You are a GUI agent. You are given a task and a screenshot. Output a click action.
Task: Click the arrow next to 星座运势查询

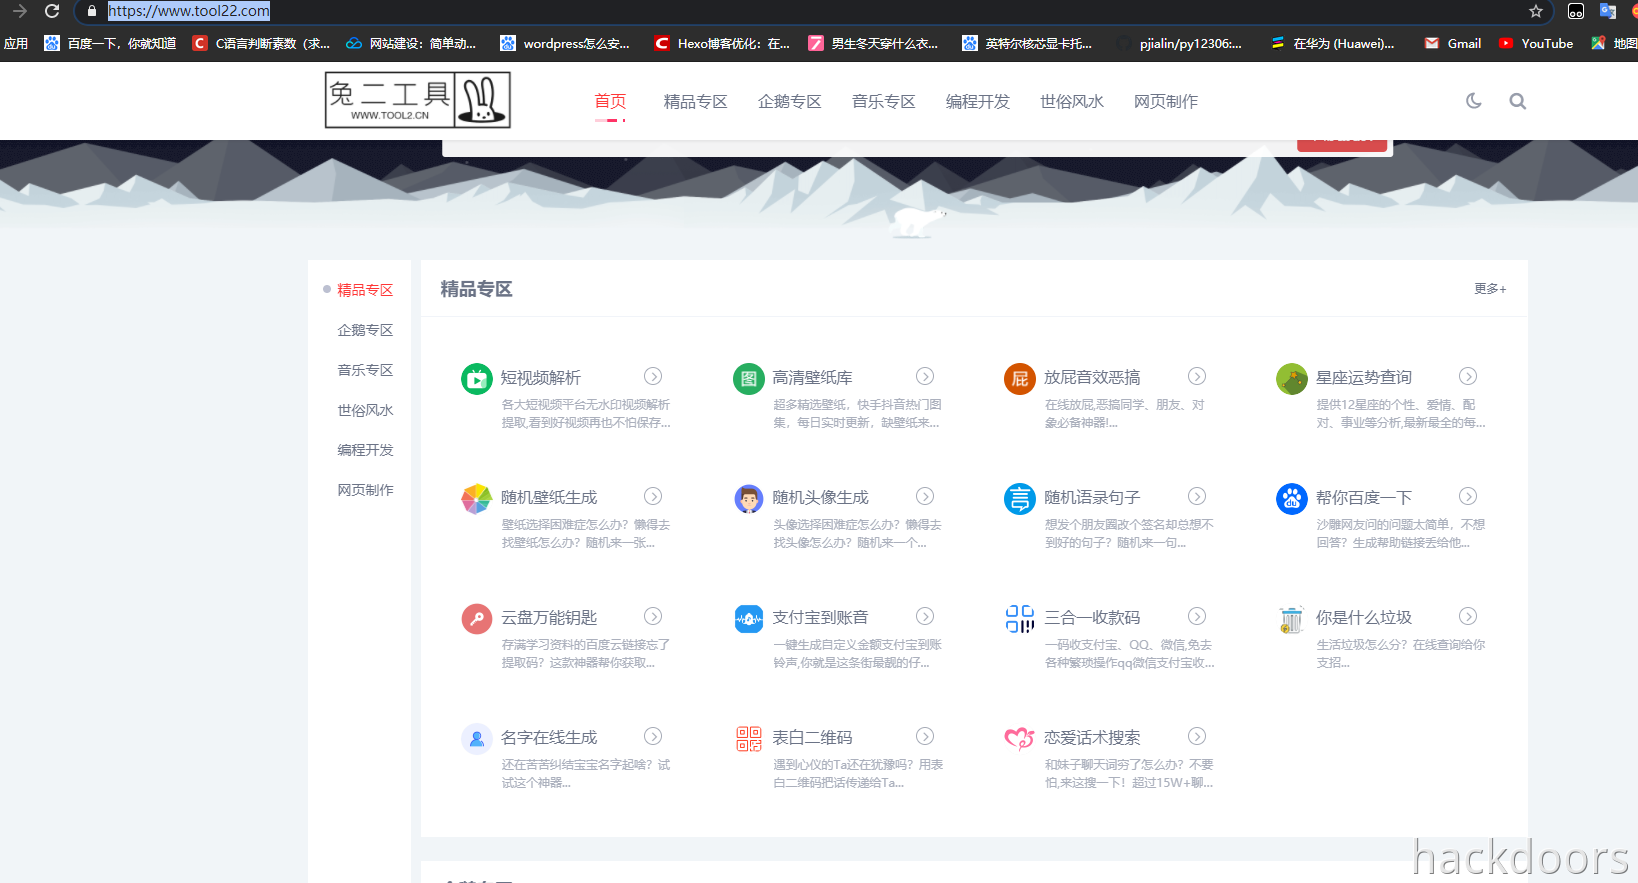click(x=1468, y=376)
